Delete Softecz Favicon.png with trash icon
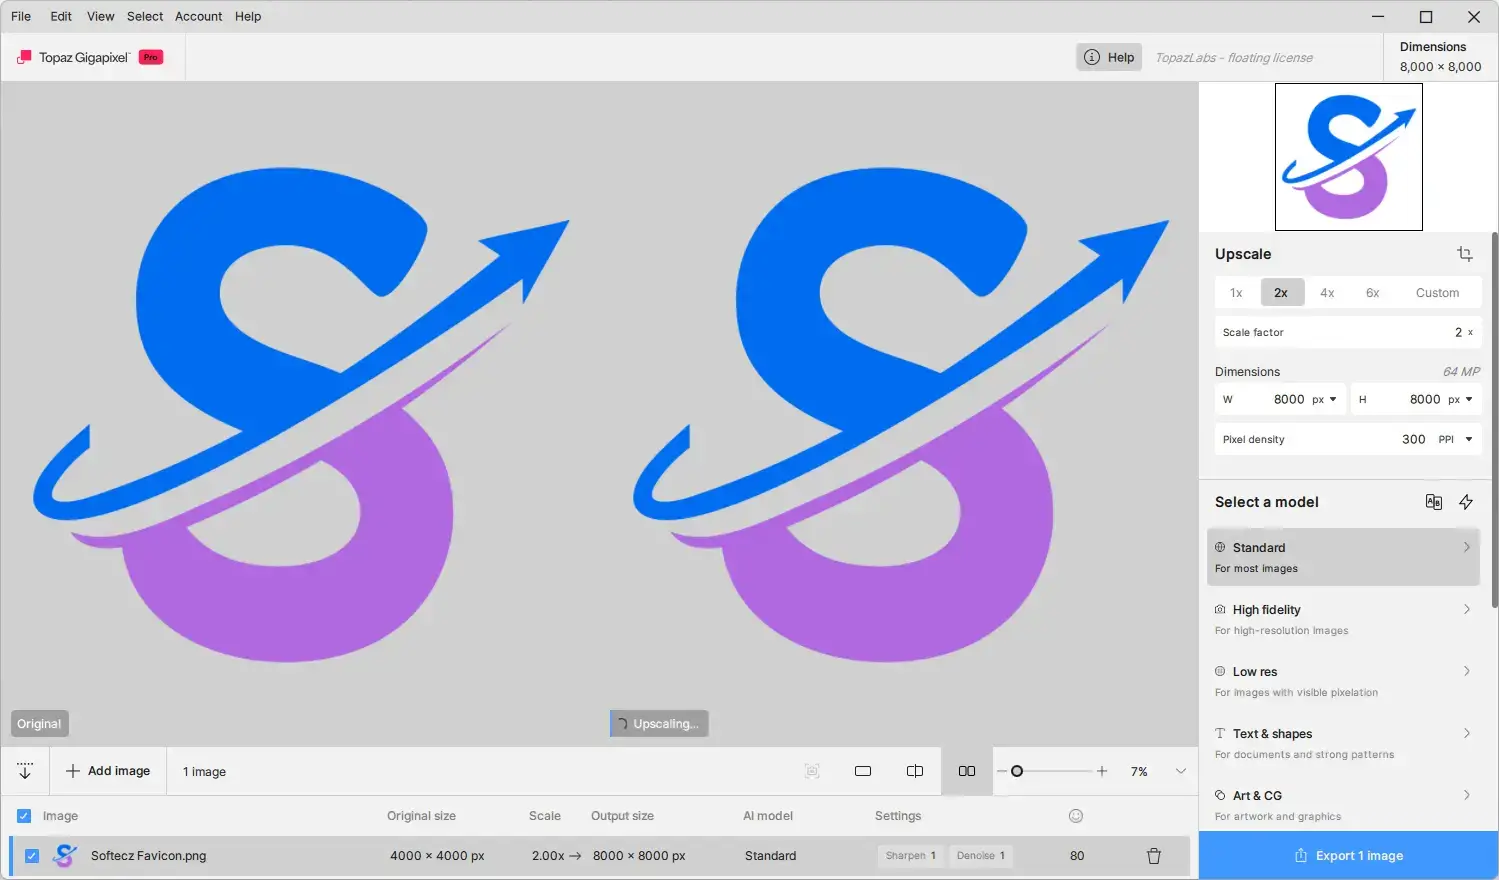Screen dimensions: 1499x880 [1154, 856]
